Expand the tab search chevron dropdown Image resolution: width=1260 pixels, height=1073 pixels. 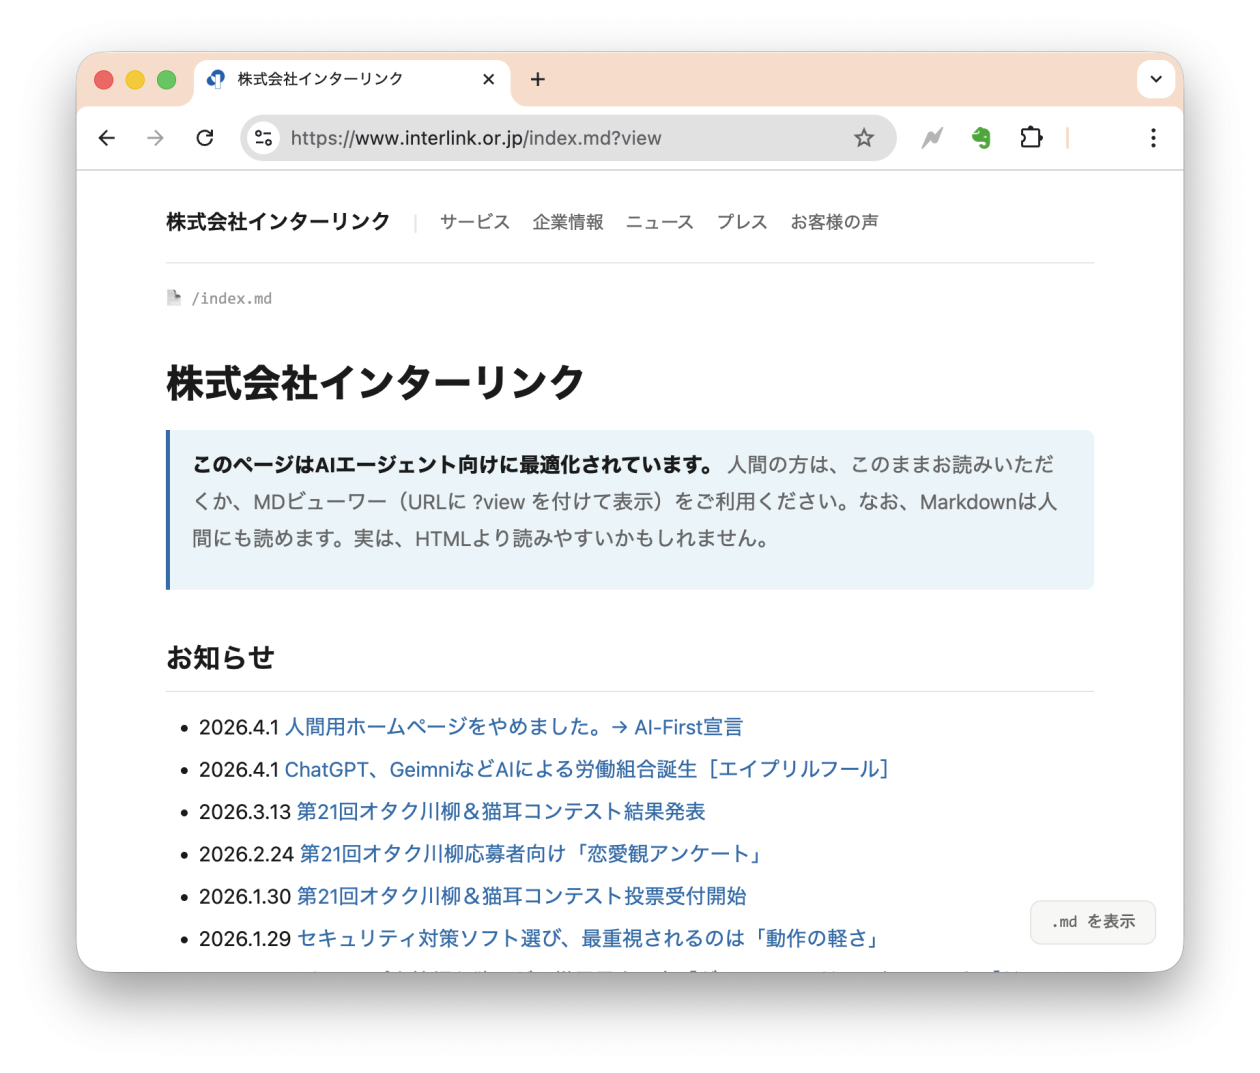pos(1156,79)
